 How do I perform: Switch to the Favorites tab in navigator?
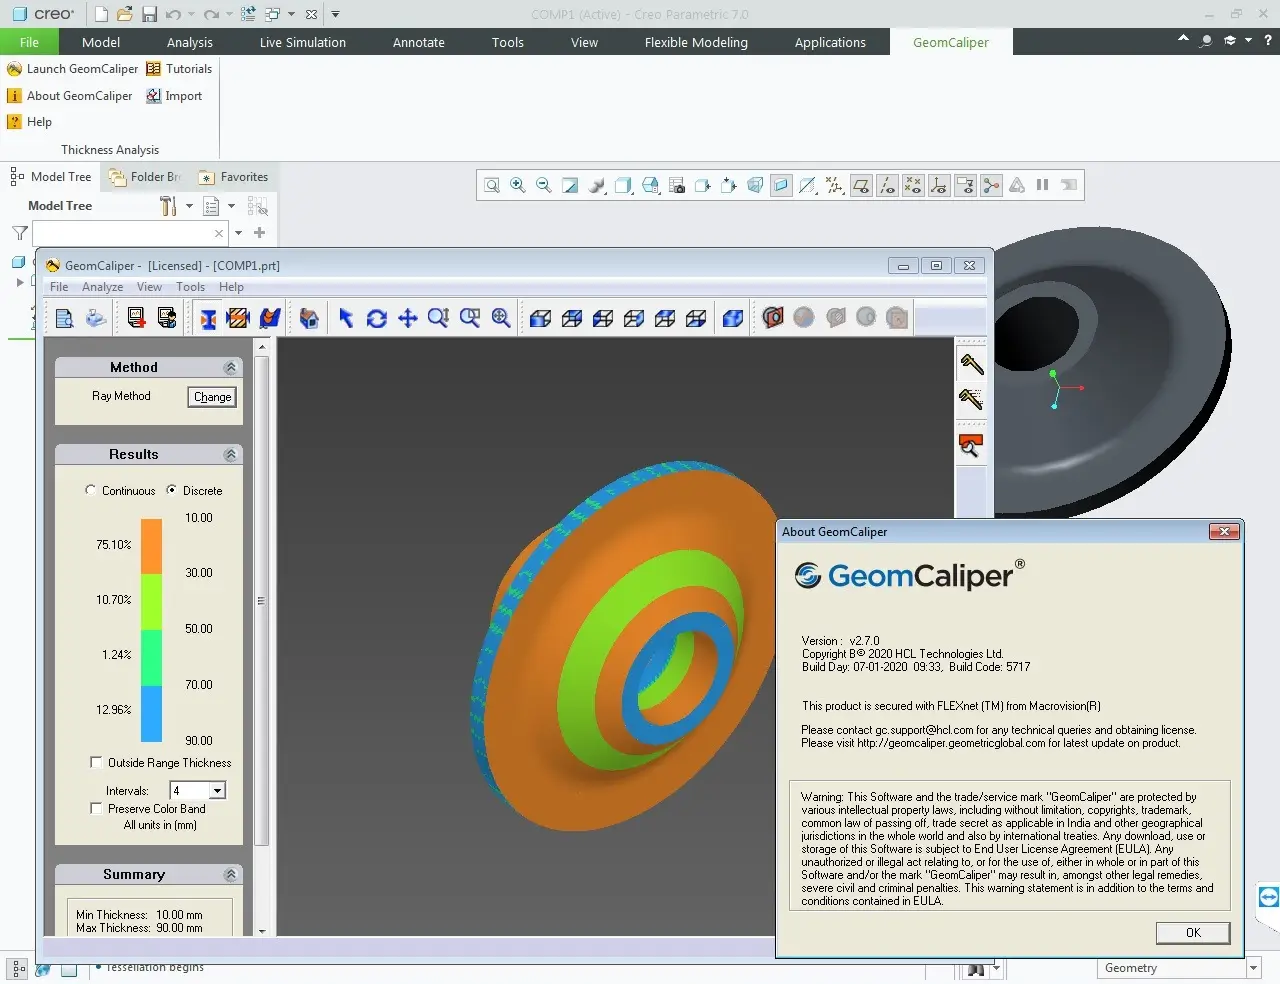point(234,177)
